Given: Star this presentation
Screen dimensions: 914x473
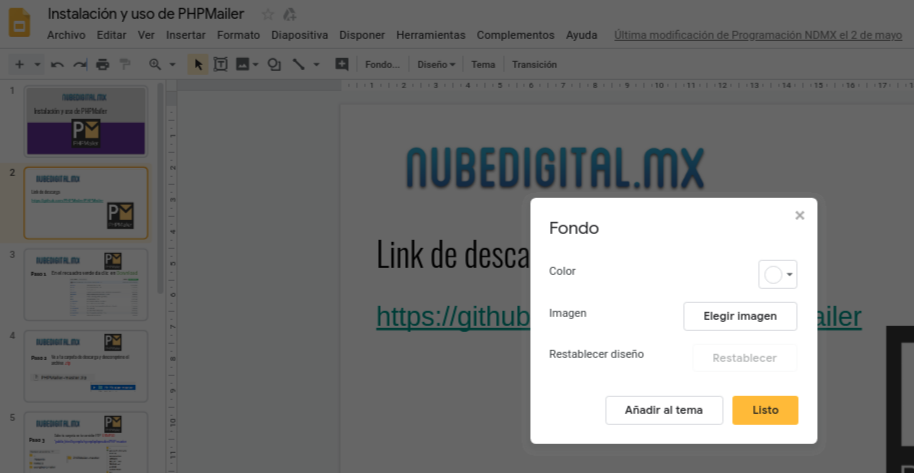Looking at the screenshot, I should [267, 14].
